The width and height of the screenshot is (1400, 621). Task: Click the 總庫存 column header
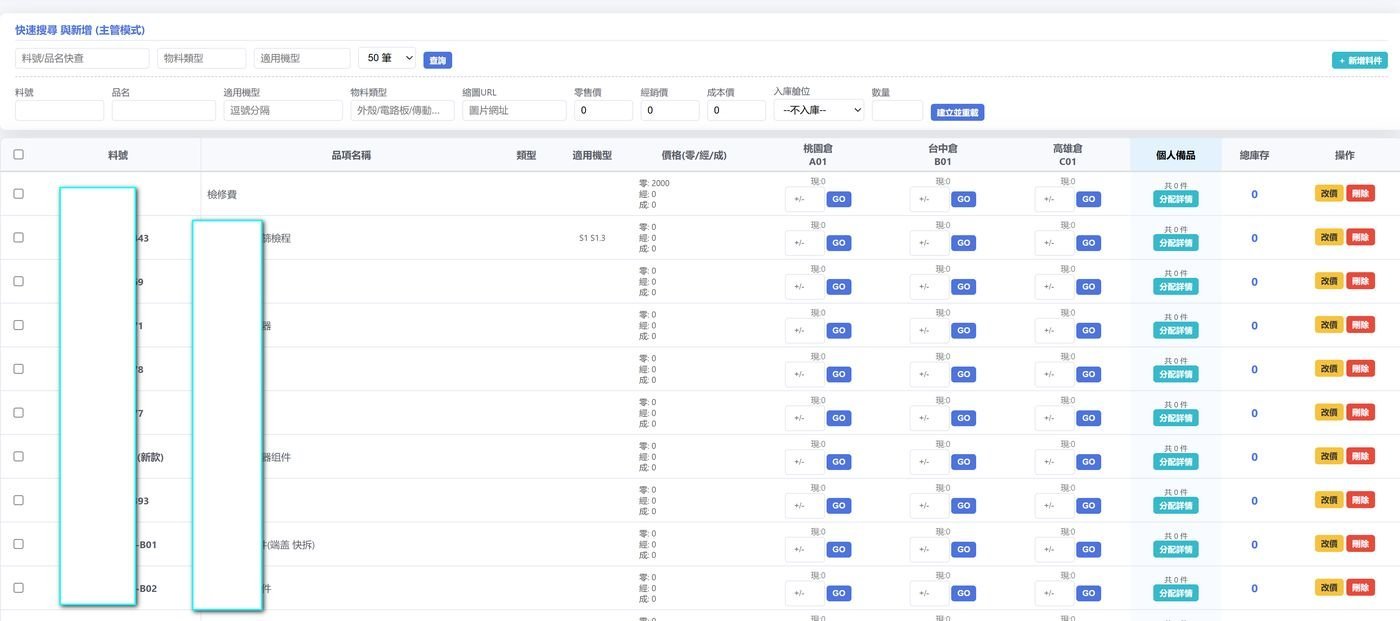[x=1254, y=156]
